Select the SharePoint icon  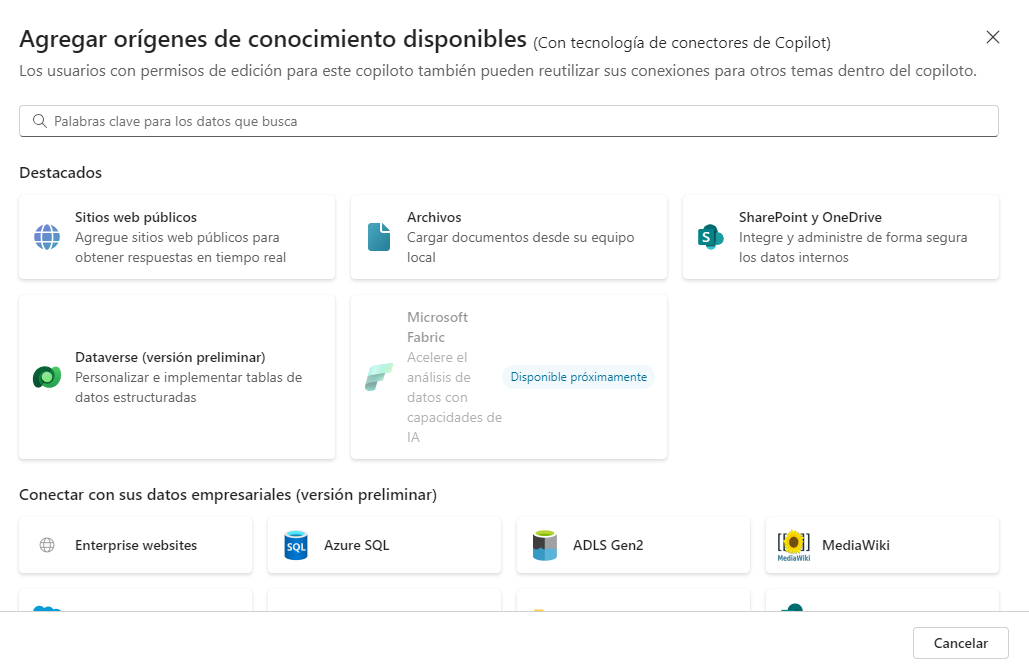[710, 237]
